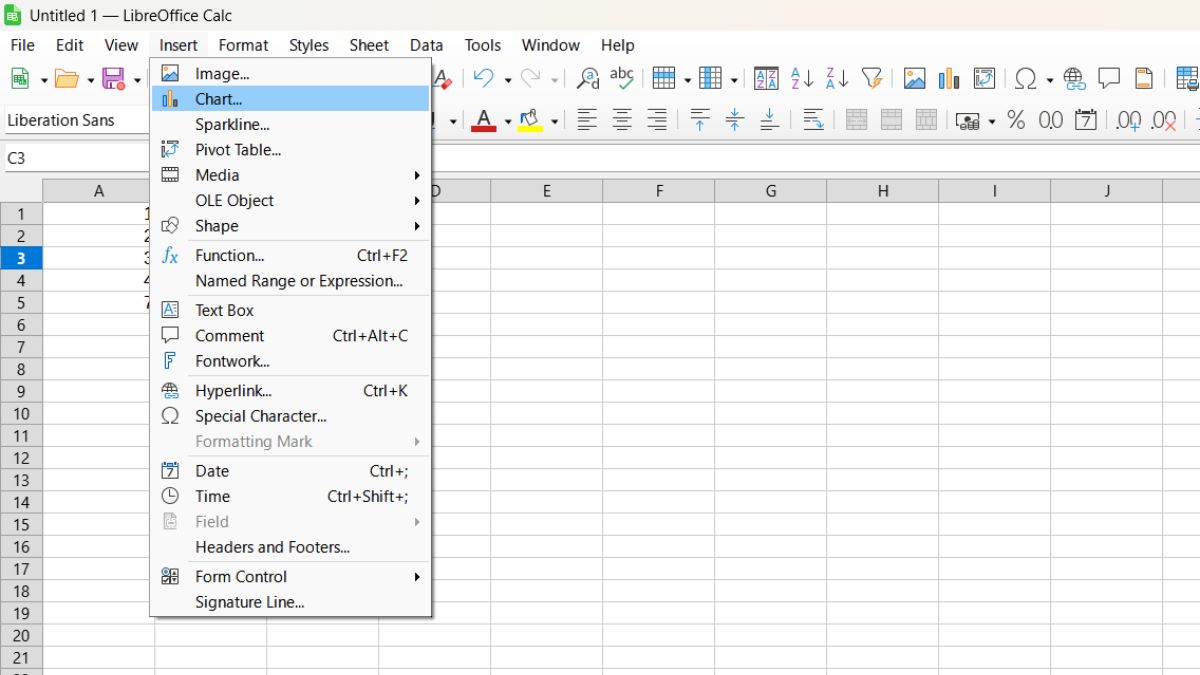
Task: Open the Font Color dropdown arrow
Action: (508, 121)
